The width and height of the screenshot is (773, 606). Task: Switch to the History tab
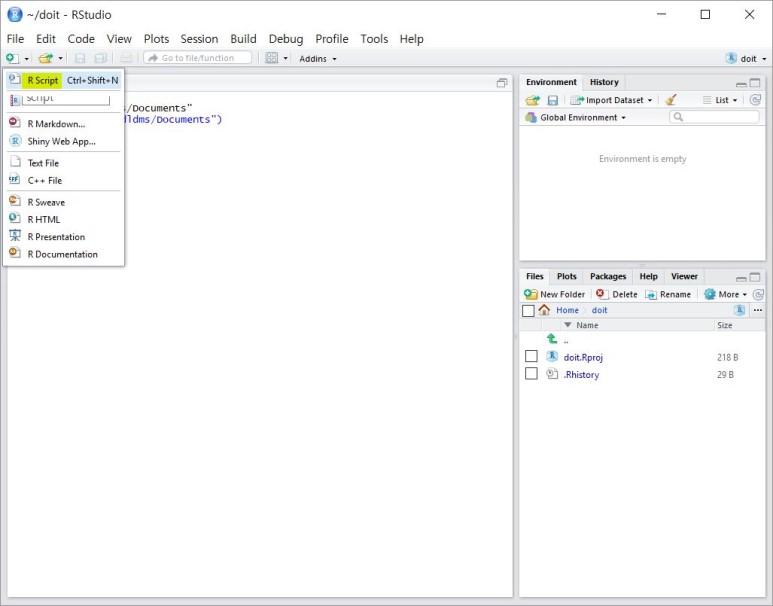click(x=604, y=82)
